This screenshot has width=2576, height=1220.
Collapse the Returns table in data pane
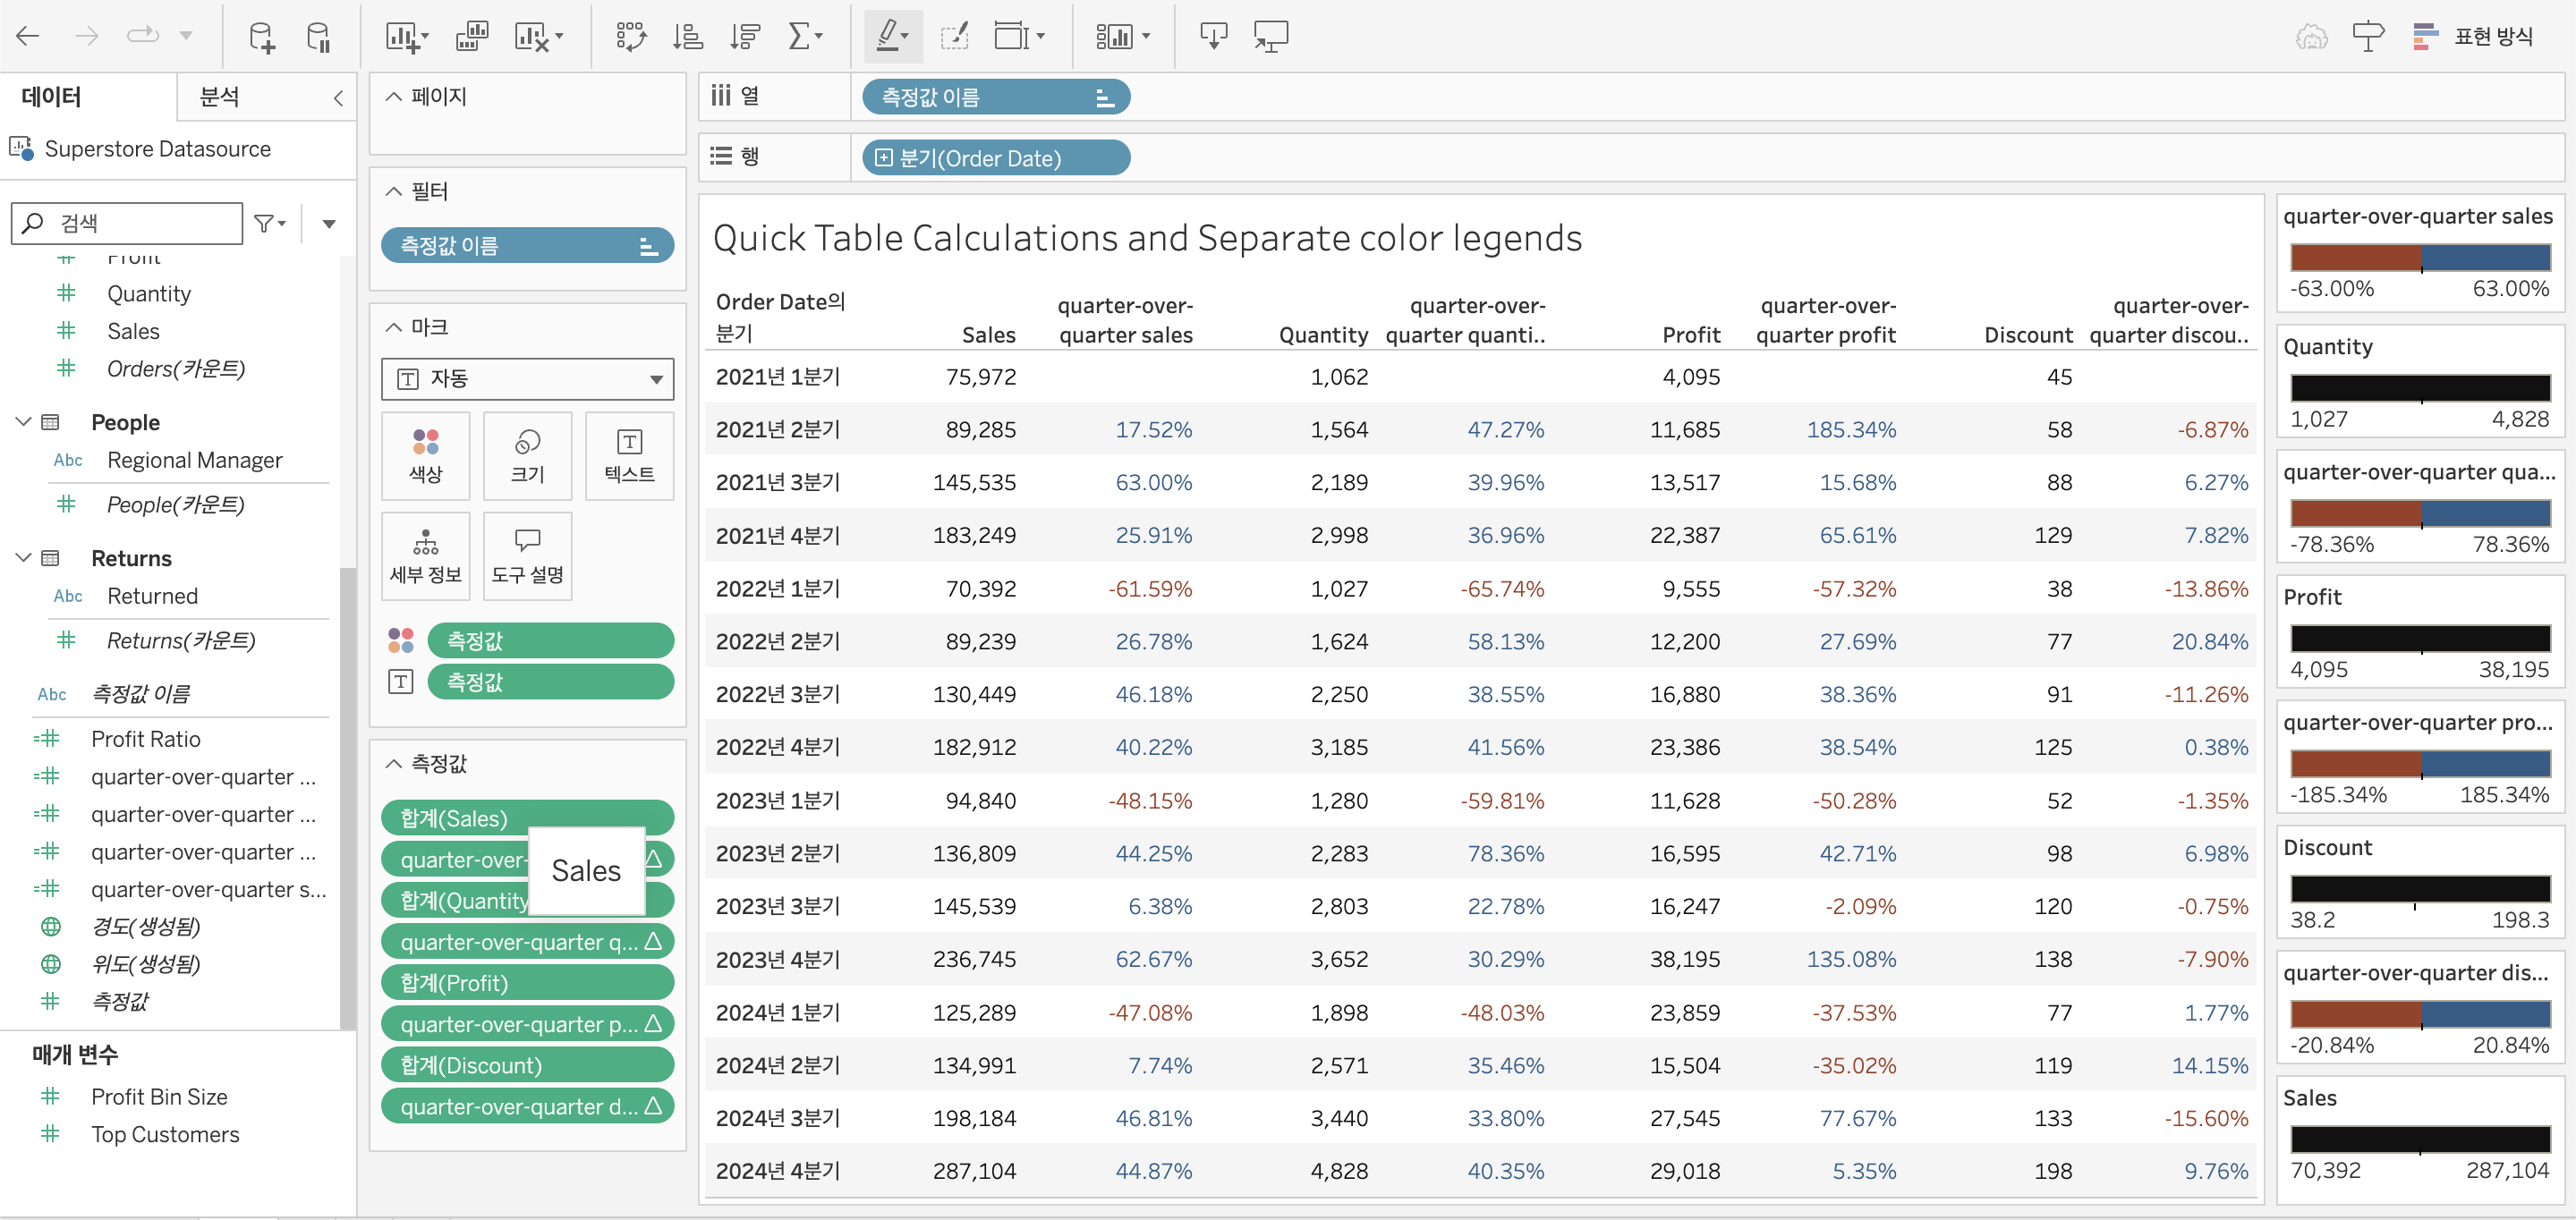[x=24, y=558]
